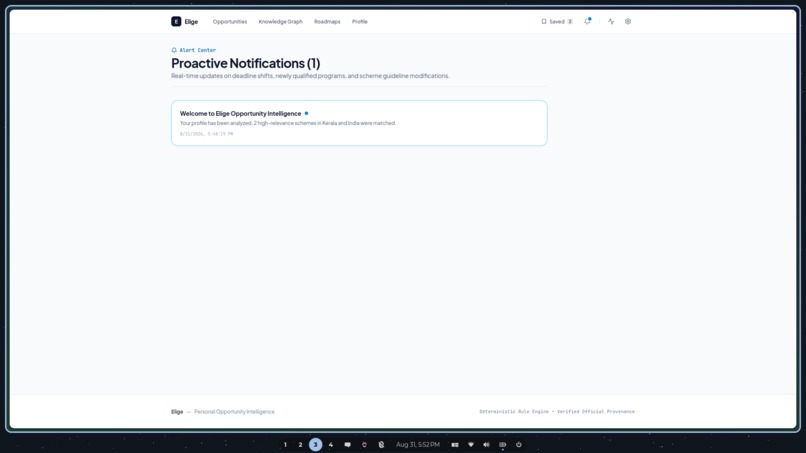Open the clock showing Aug 31, 5:52 PM
806x453 pixels.
[418, 445]
